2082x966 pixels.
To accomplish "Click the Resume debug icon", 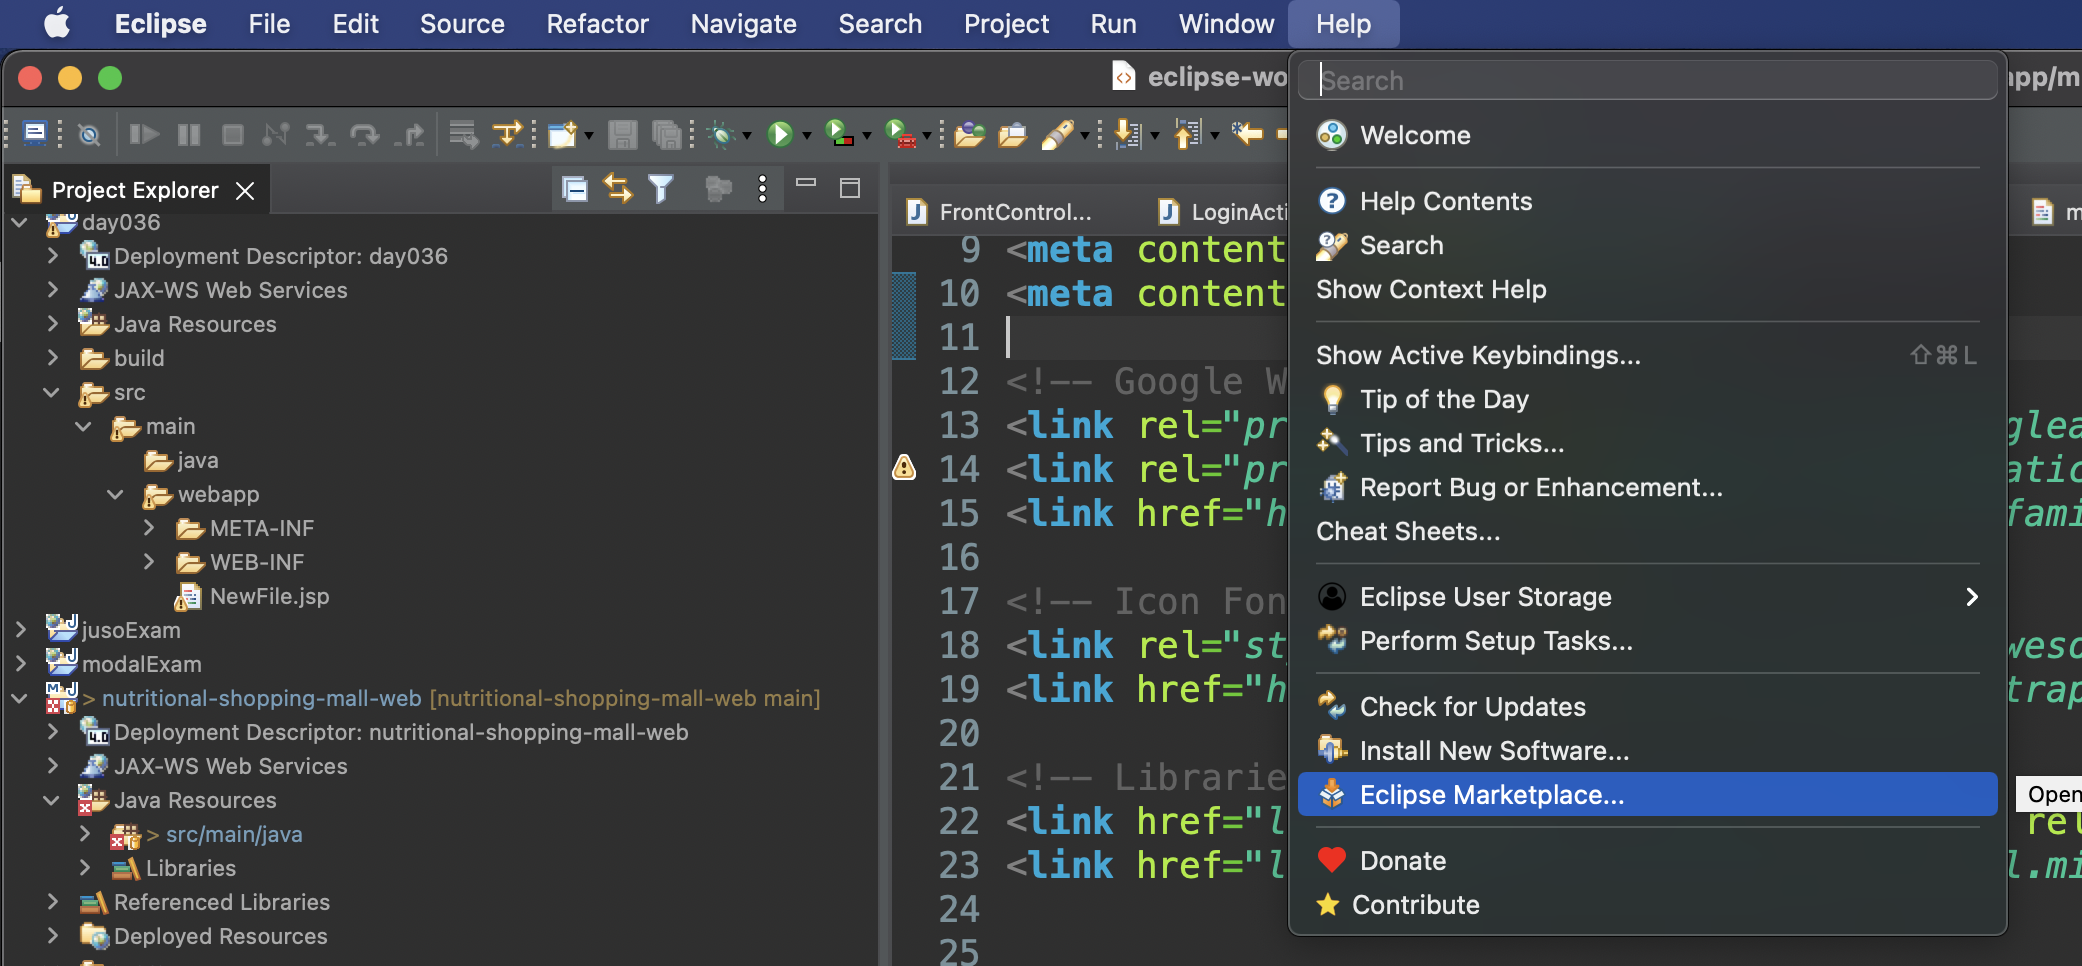I will point(144,134).
